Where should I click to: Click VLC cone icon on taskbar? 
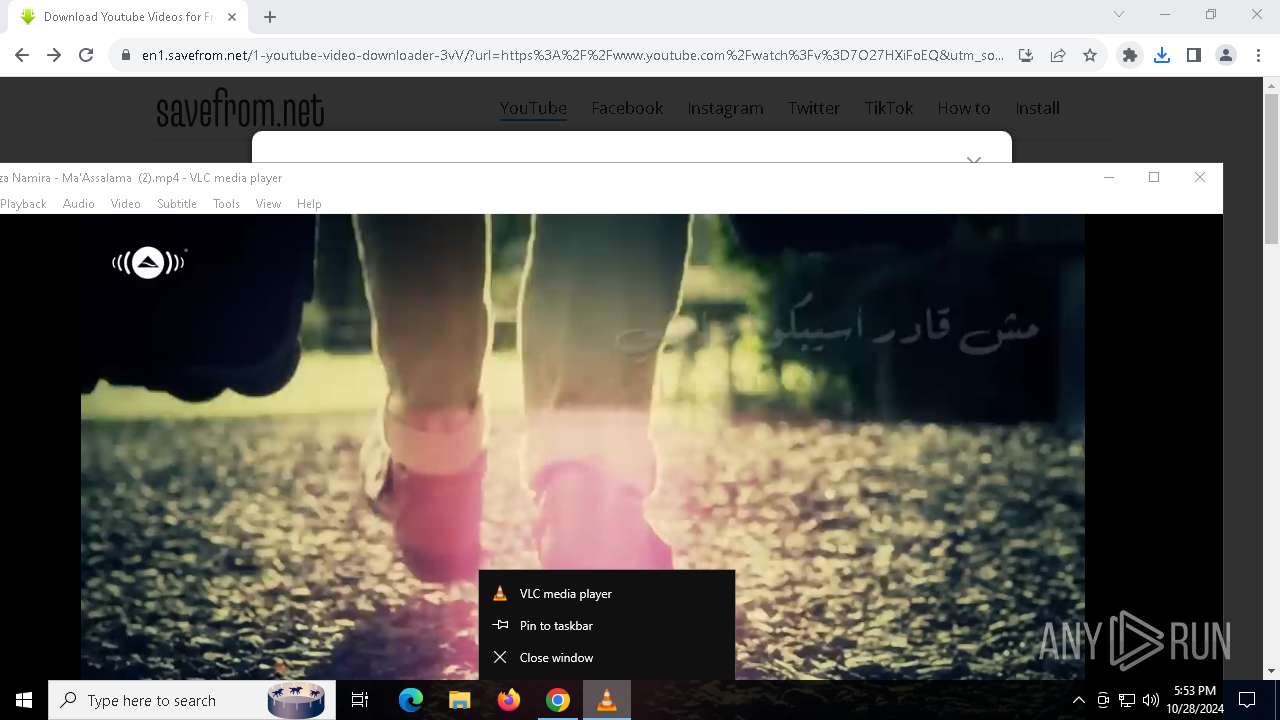point(607,700)
